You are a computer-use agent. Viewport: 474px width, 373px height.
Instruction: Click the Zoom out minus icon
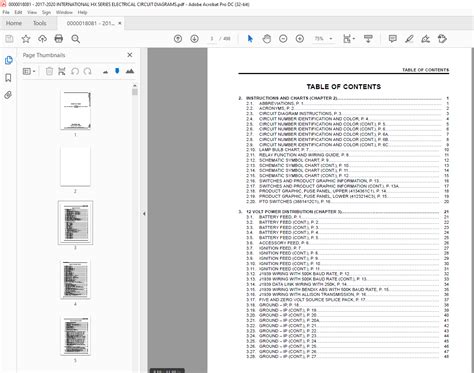[x=283, y=39]
